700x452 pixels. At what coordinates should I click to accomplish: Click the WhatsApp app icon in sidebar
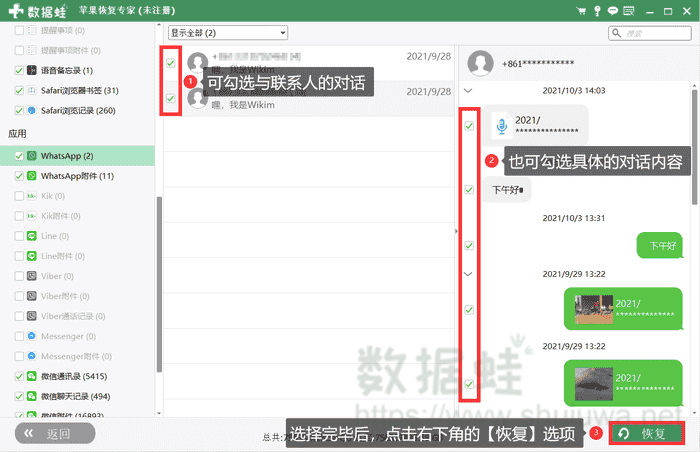coord(32,156)
